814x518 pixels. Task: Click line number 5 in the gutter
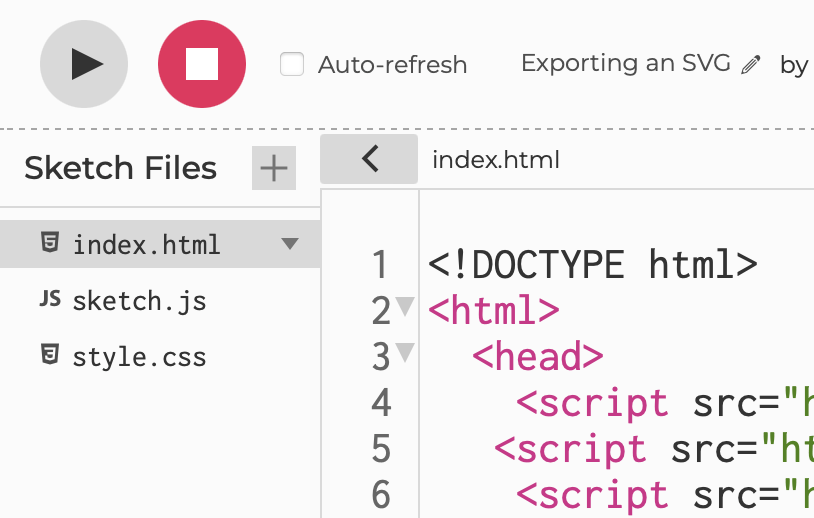tap(381, 449)
